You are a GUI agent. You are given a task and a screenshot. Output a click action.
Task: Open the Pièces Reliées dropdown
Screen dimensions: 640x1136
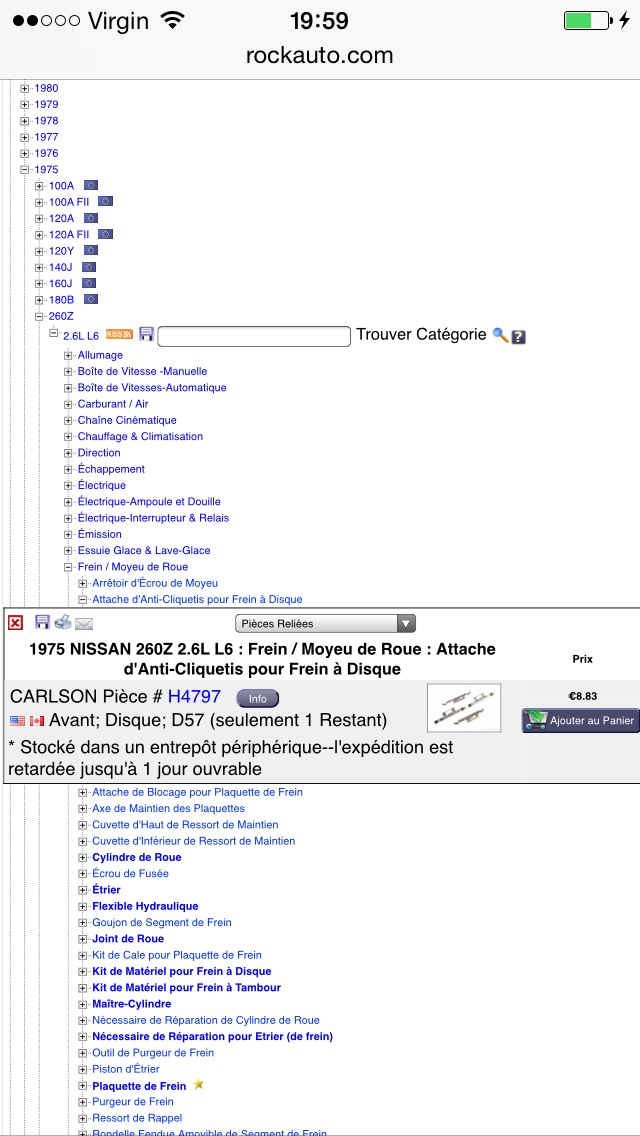click(325, 623)
